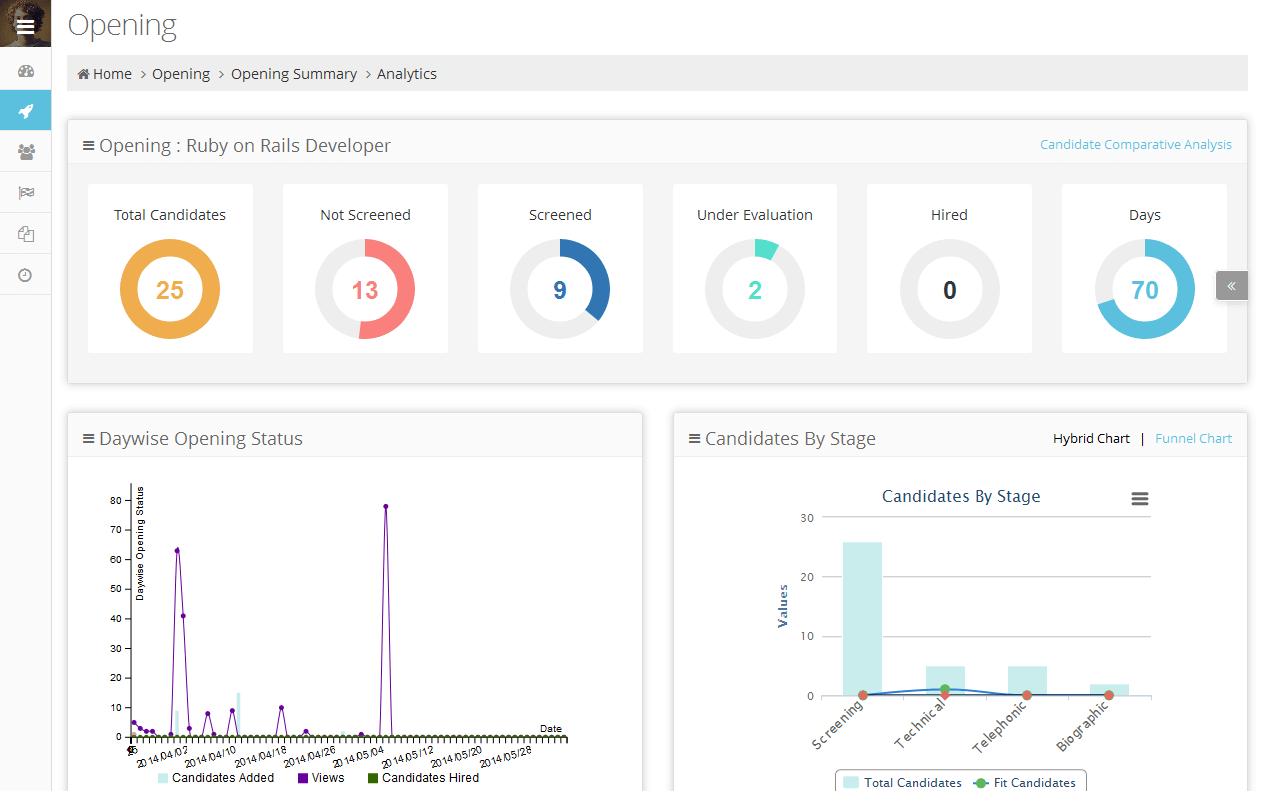The image size is (1263, 791).
Task: Toggle the Total Candidates legend entry
Action: [902, 783]
